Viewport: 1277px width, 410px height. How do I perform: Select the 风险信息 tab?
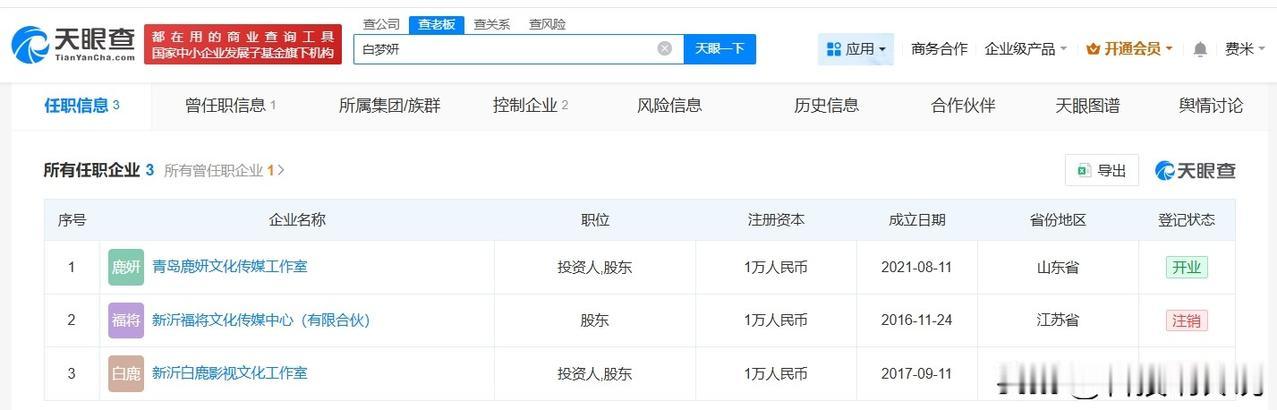(669, 105)
